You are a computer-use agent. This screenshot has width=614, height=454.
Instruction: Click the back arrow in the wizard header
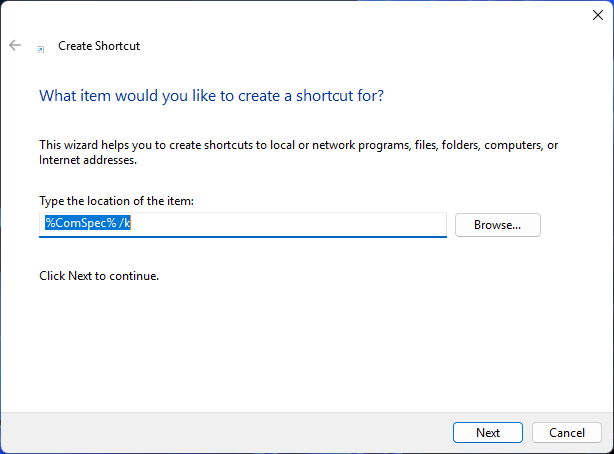[x=15, y=46]
